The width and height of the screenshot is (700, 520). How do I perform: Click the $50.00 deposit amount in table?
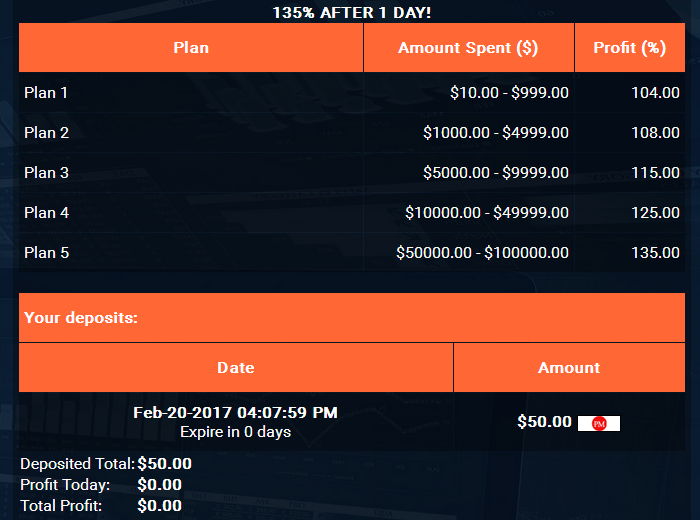(x=544, y=422)
